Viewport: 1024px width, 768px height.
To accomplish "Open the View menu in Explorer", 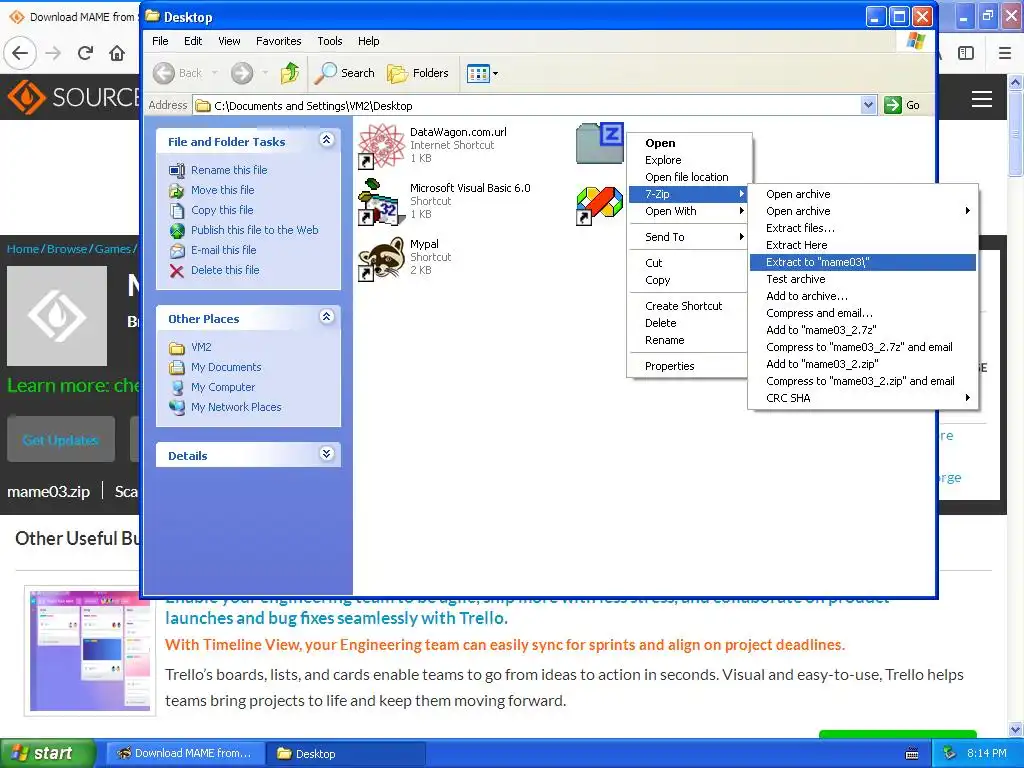I will click(229, 41).
